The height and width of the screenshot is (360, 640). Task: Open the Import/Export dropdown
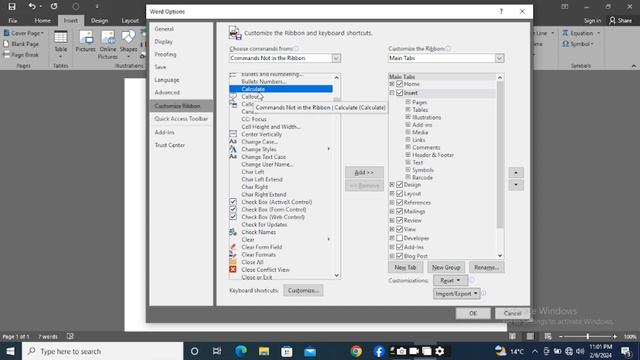pos(456,293)
